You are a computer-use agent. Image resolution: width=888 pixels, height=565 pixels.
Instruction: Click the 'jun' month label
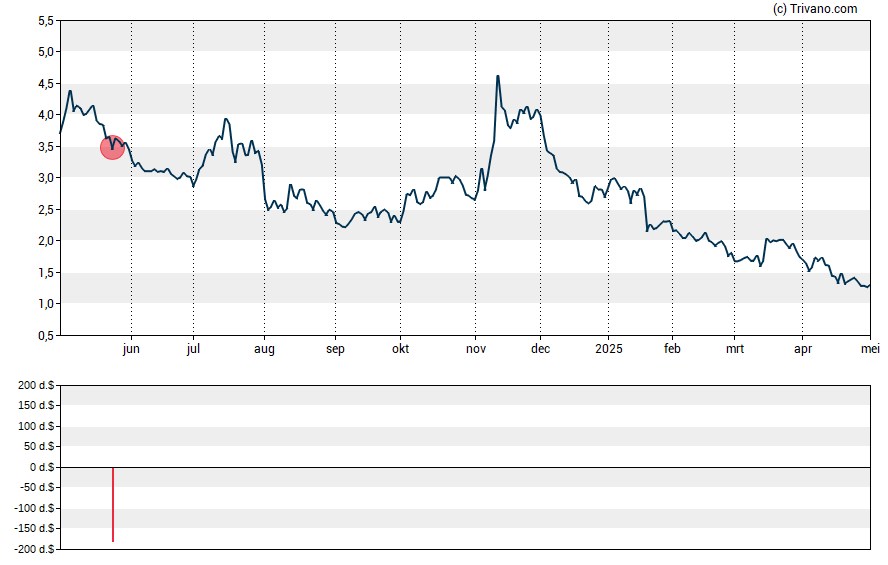tap(131, 349)
